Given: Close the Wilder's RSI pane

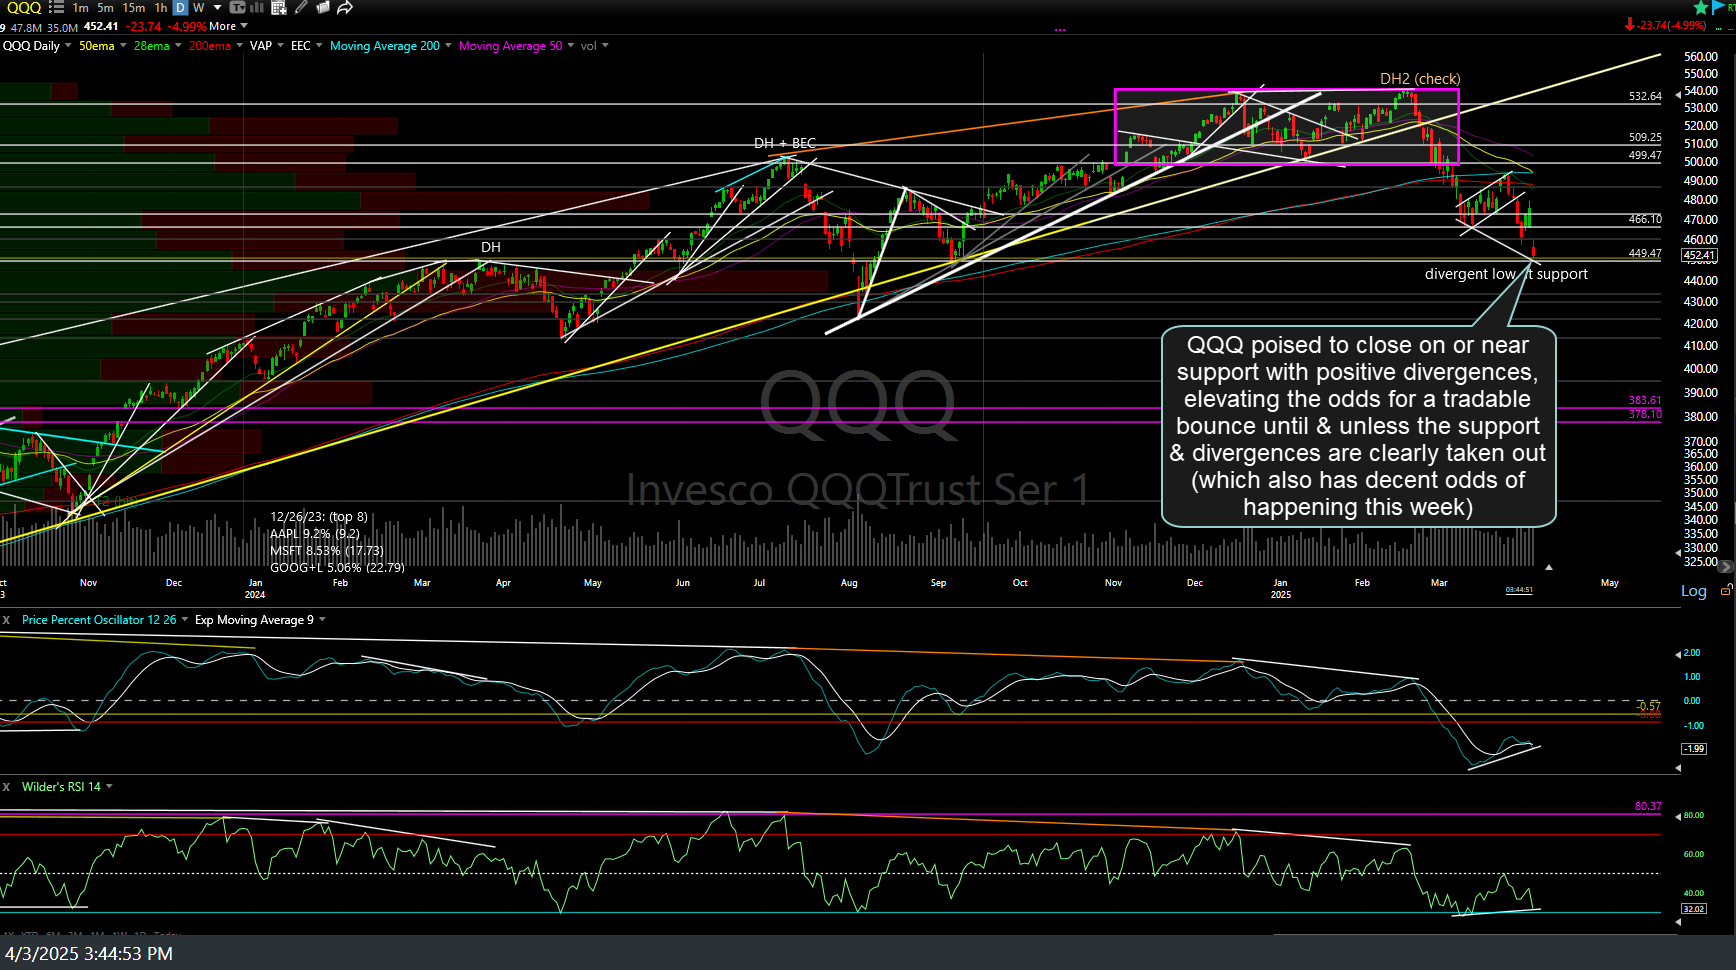Looking at the screenshot, I should tap(6, 787).
